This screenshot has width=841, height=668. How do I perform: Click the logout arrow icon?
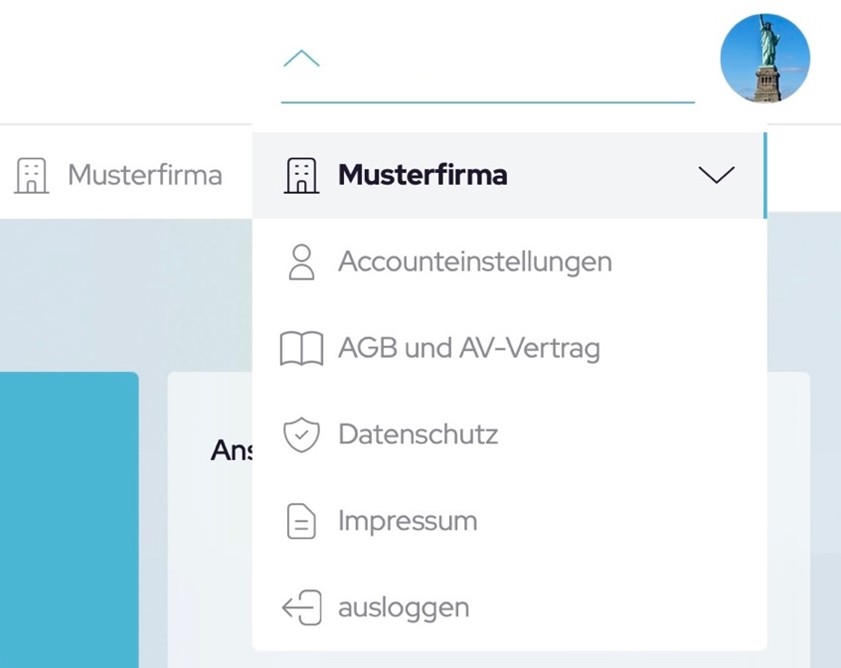(x=301, y=608)
